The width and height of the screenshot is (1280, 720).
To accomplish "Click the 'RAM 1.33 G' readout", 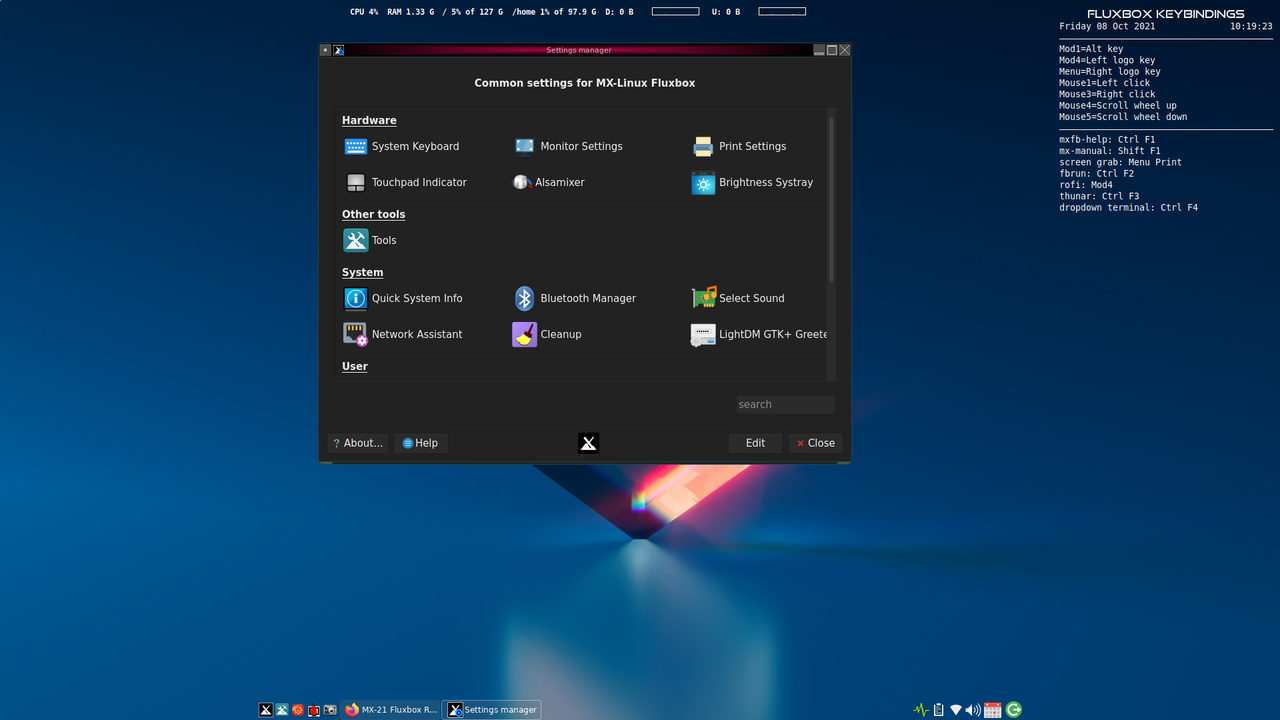I will tap(411, 12).
